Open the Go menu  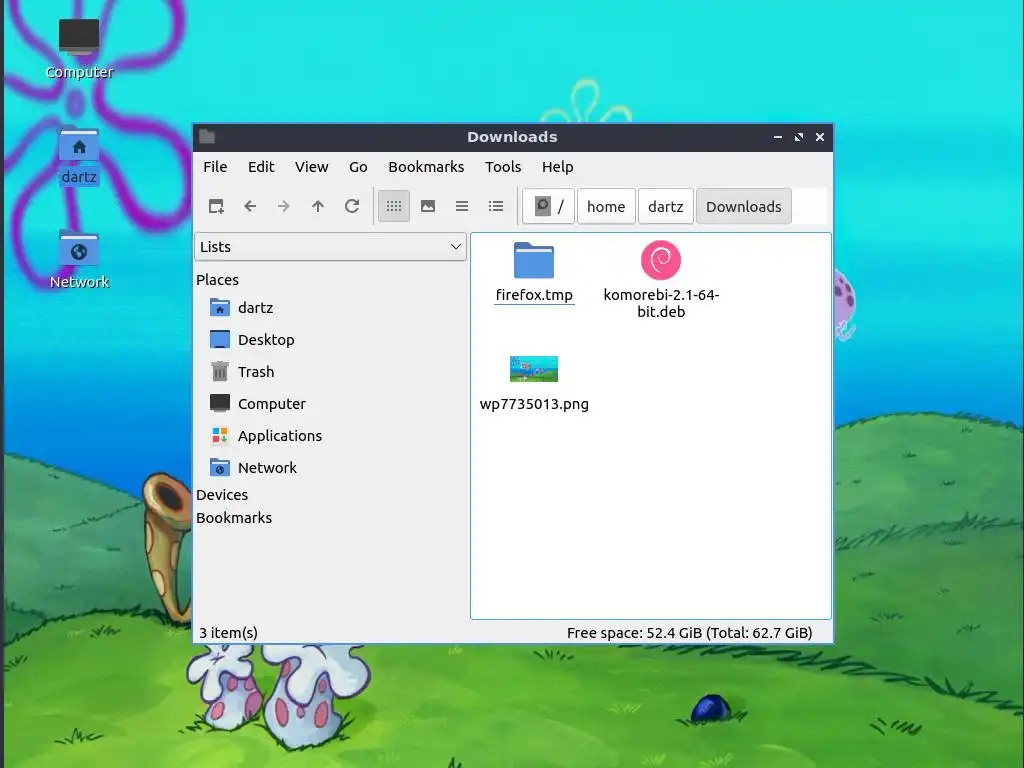(358, 167)
